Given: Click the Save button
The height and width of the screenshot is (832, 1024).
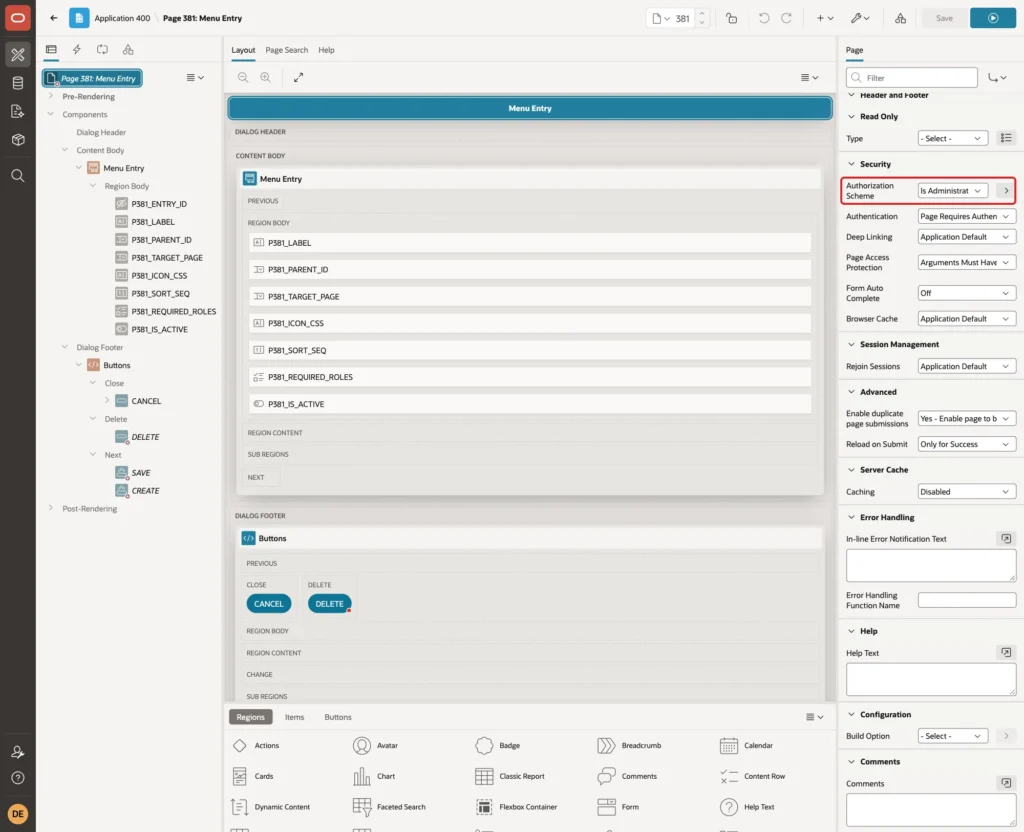Looking at the screenshot, I should click(944, 18).
